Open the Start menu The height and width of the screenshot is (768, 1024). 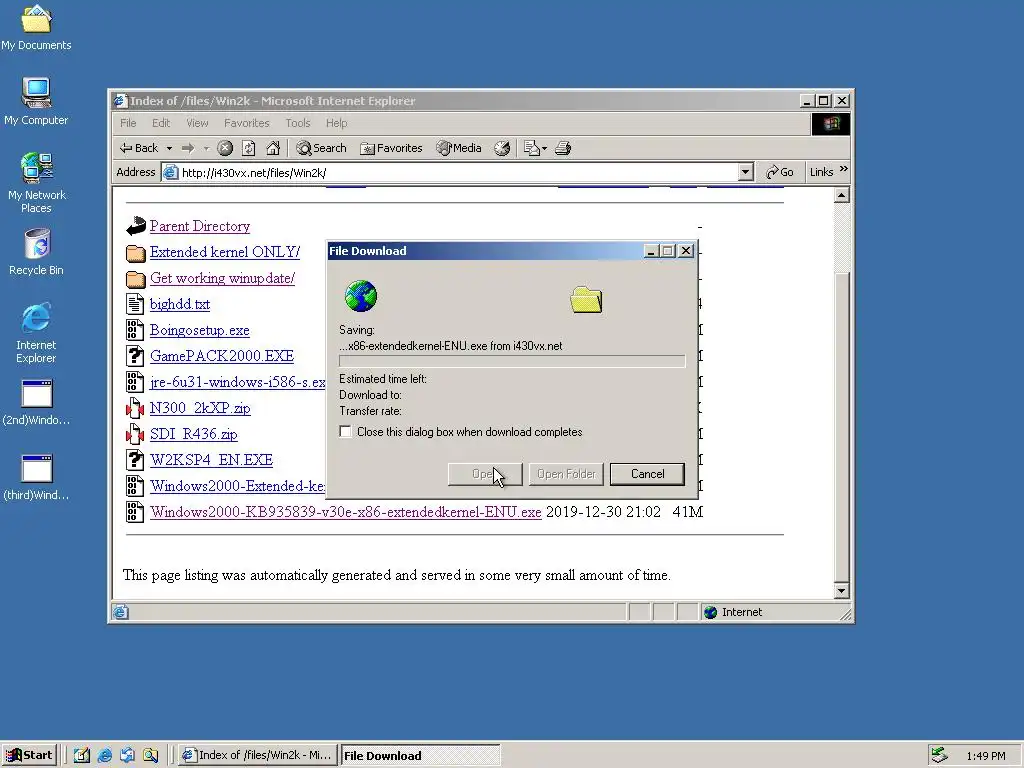(29, 755)
